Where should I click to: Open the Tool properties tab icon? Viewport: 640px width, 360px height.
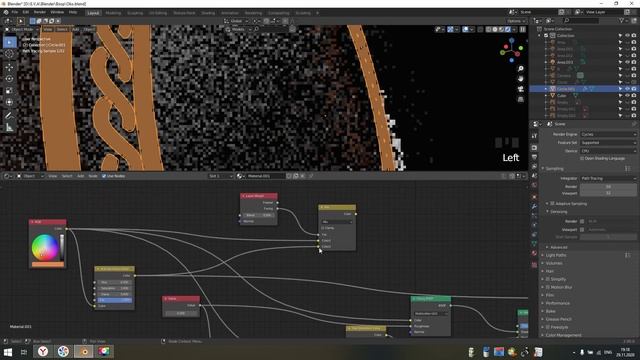[534, 136]
